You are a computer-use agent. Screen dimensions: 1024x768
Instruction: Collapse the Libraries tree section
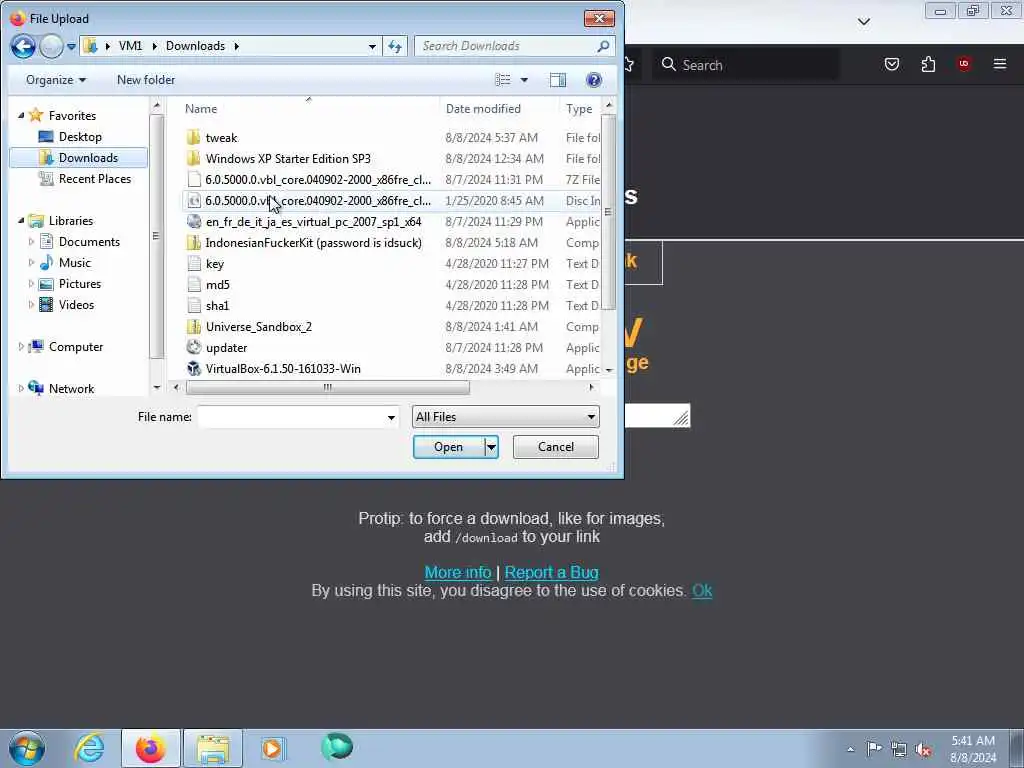[21, 221]
